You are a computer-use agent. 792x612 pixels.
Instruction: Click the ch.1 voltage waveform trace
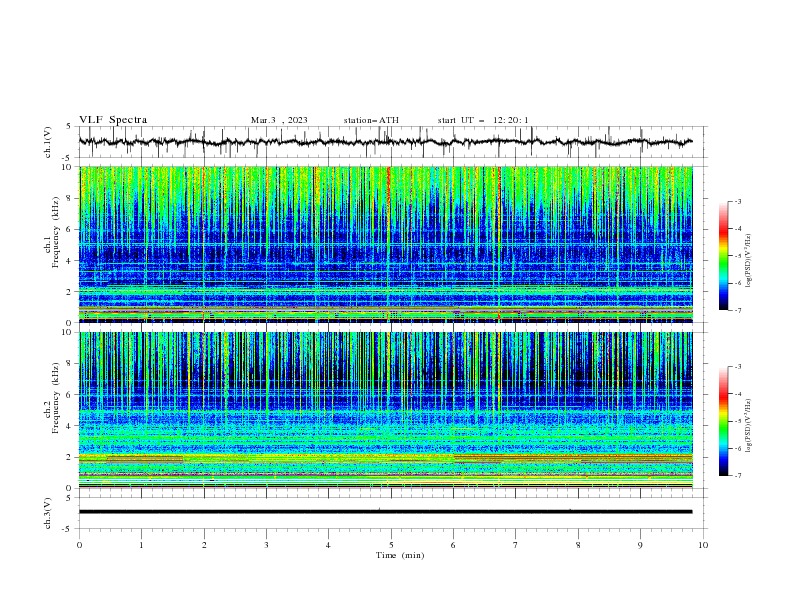point(385,142)
